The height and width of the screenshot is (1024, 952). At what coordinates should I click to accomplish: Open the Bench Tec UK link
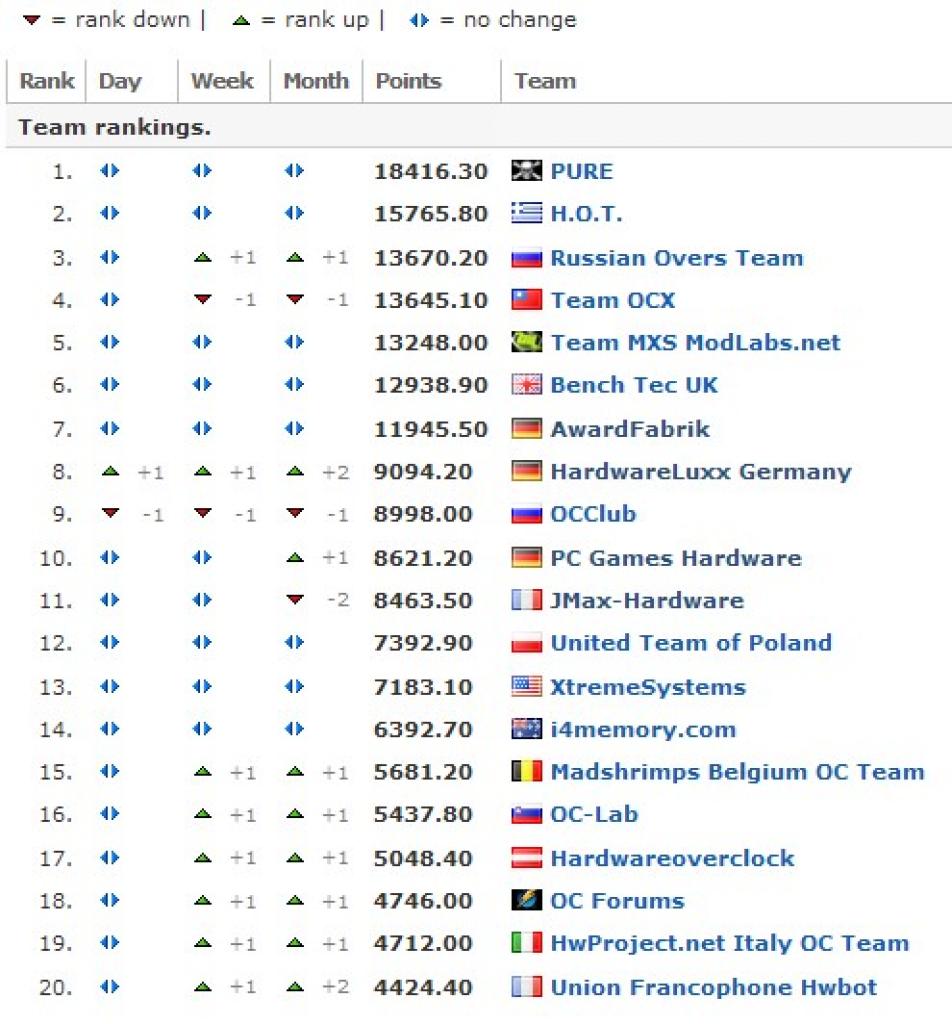pos(634,385)
